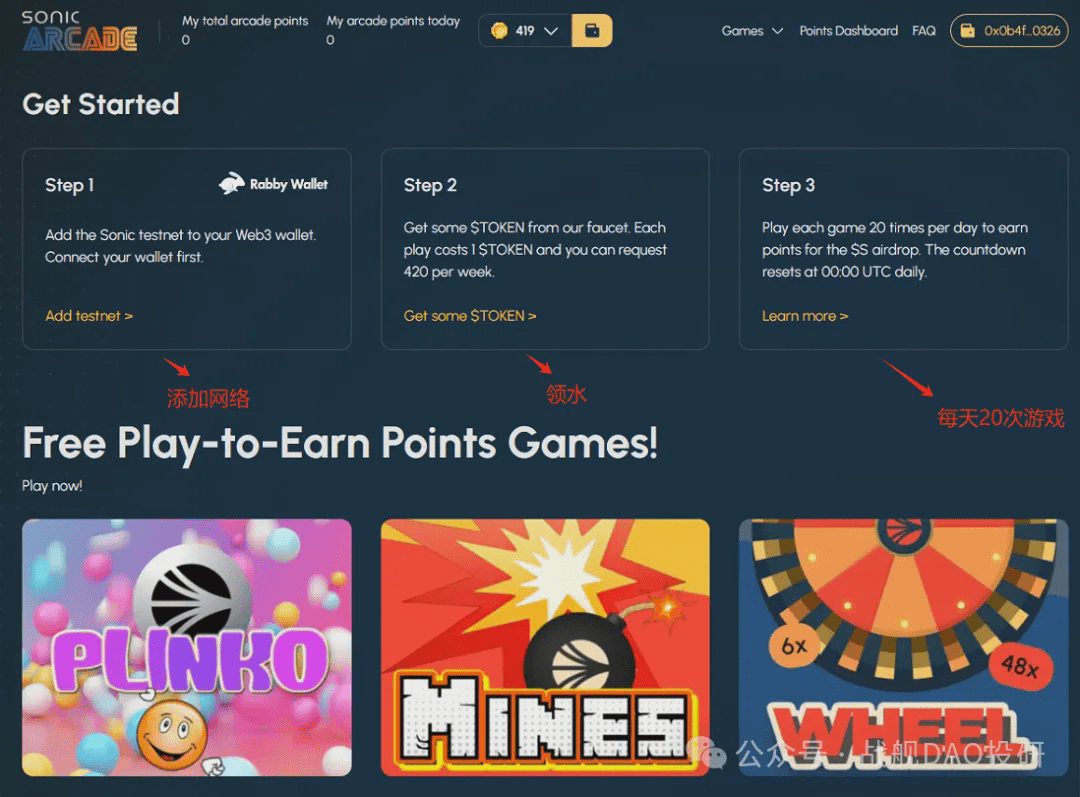Click the Sonic Arcade logo
The width and height of the screenshot is (1080, 797).
pos(79,31)
